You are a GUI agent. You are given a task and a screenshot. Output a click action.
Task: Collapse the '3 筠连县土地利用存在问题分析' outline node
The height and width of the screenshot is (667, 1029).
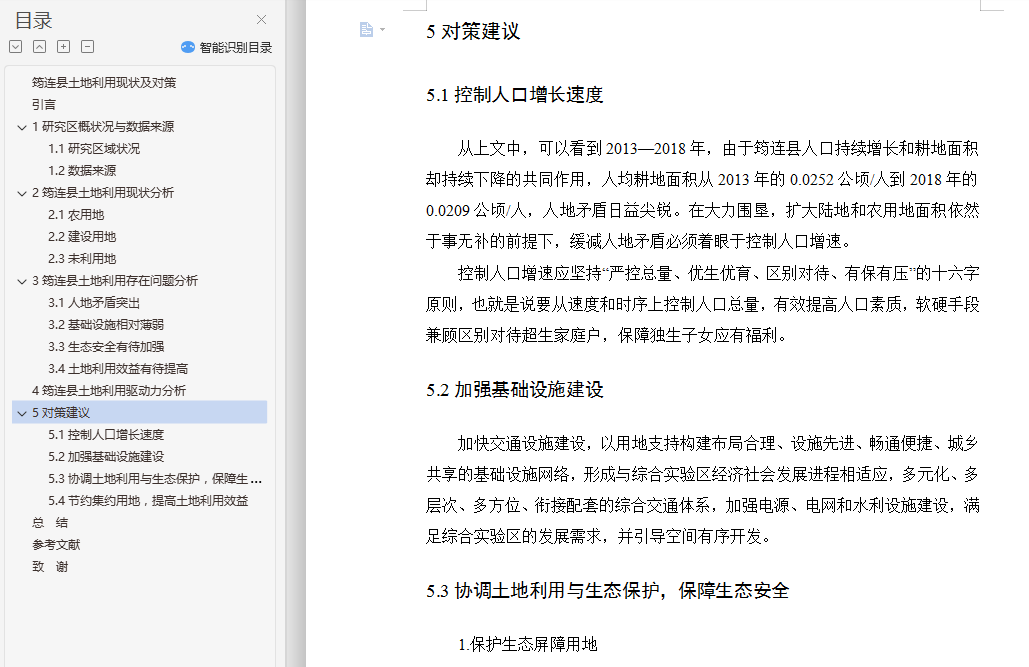(22, 281)
